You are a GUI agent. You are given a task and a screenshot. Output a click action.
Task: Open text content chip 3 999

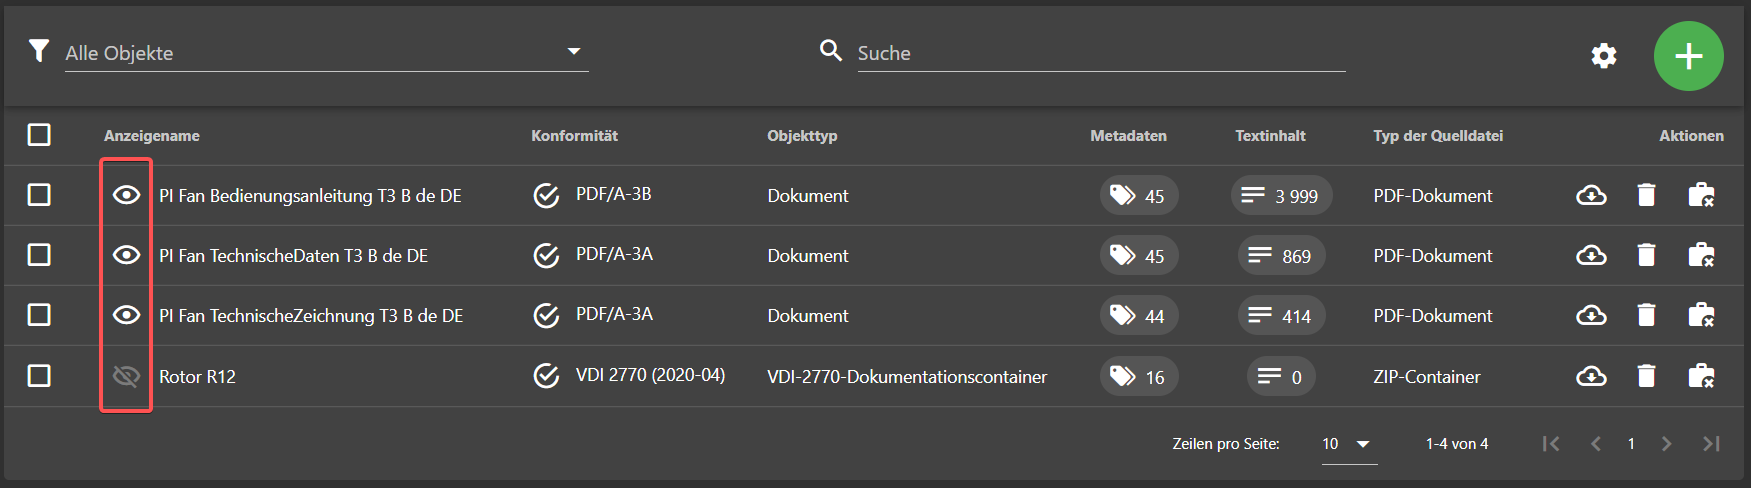point(1281,195)
